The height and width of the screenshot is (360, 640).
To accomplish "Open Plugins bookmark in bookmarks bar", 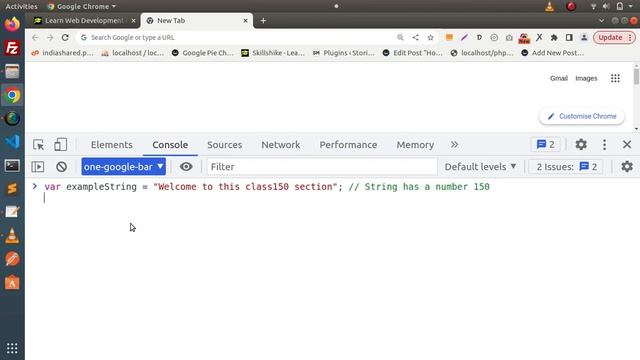I will 344,53.
